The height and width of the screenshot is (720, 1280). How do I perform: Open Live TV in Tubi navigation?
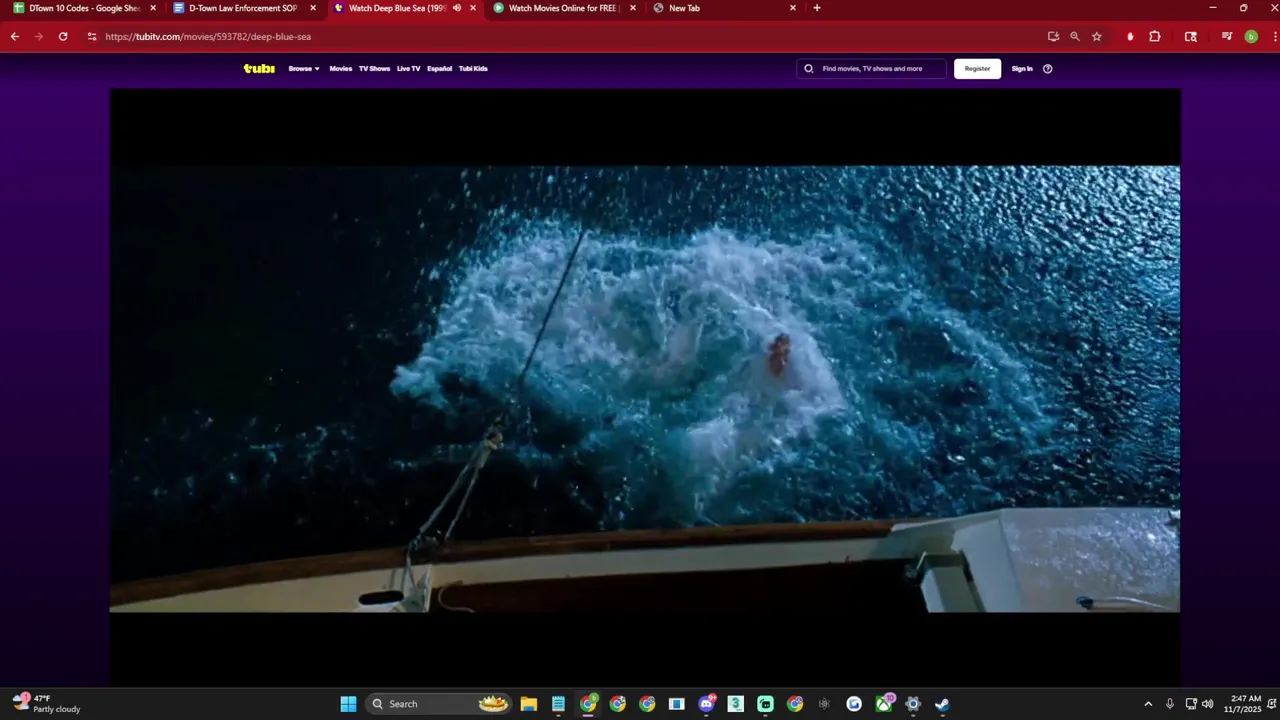pos(408,69)
